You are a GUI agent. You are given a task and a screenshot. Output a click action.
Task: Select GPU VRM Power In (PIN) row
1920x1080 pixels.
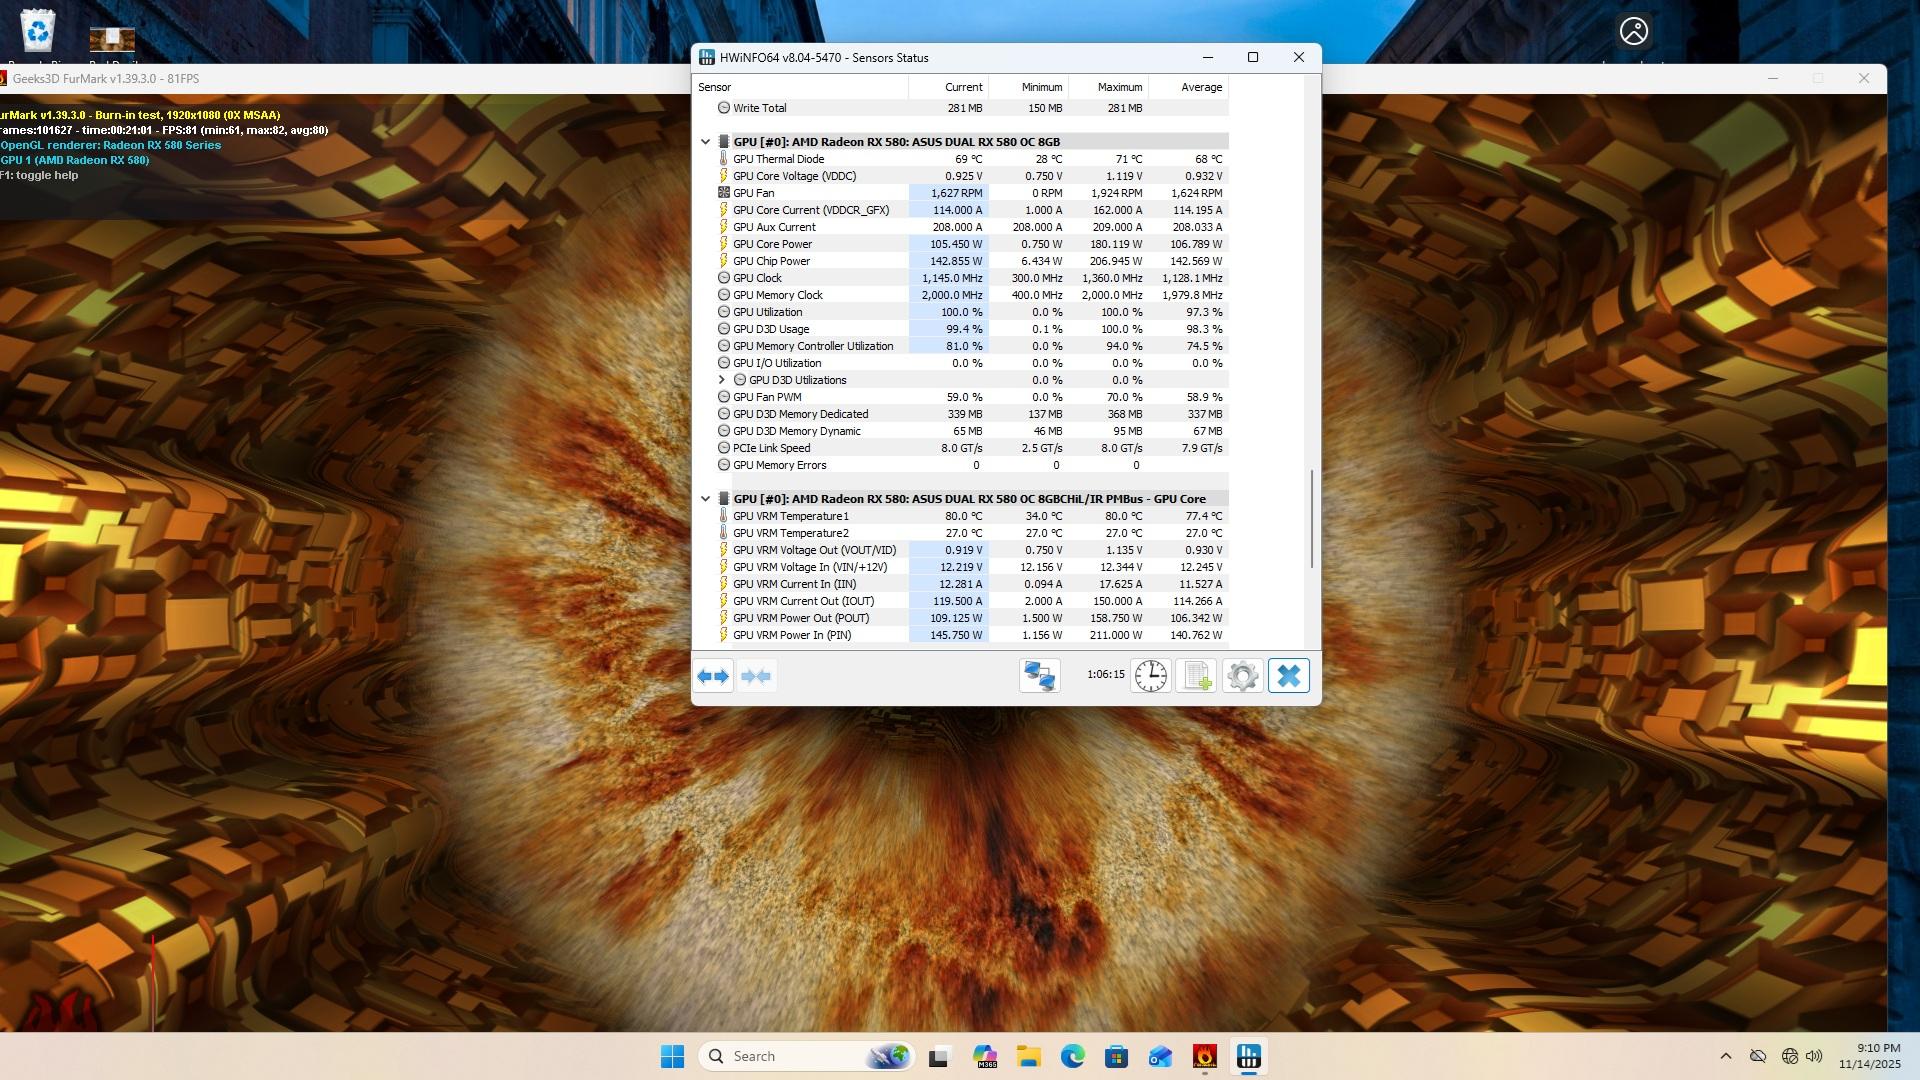961,635
